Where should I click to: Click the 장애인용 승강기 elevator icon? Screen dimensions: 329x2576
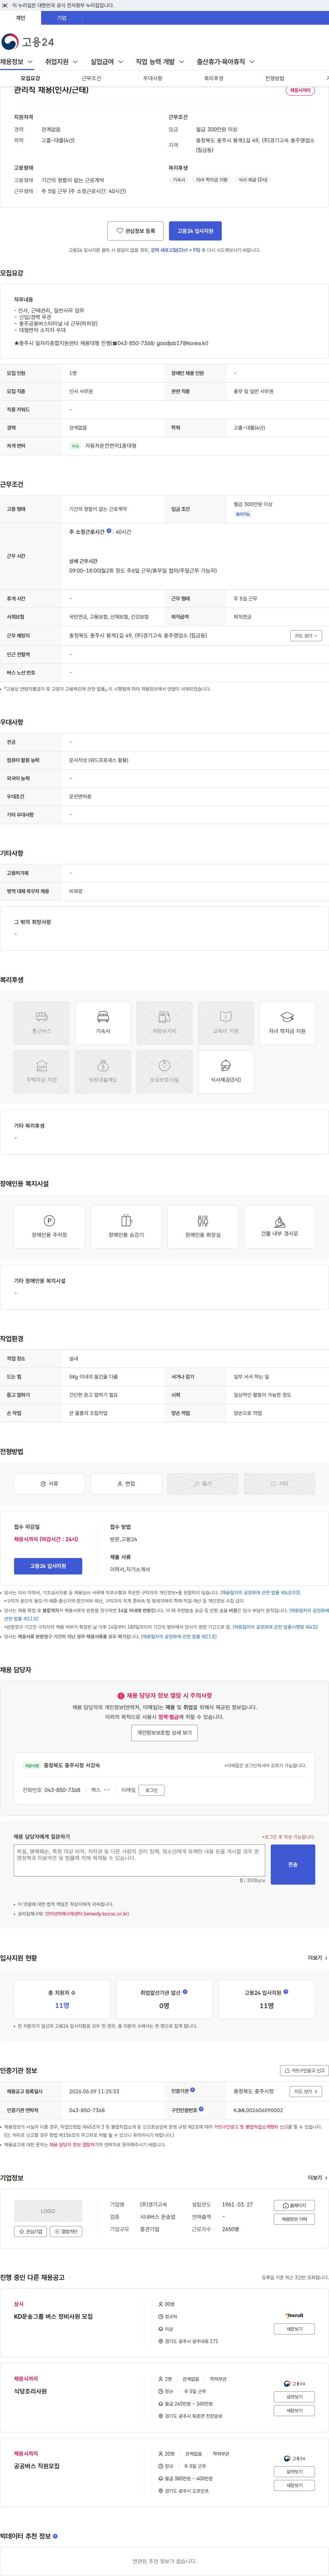tap(126, 1227)
